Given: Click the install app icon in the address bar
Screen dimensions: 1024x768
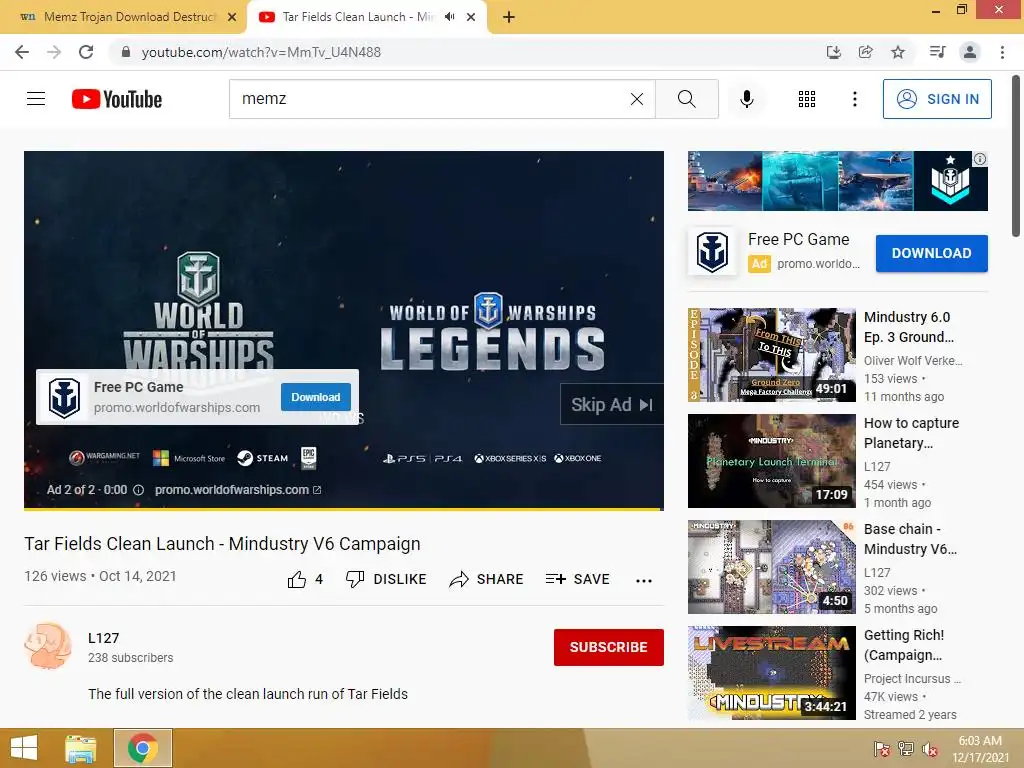Looking at the screenshot, I should click(x=834, y=52).
